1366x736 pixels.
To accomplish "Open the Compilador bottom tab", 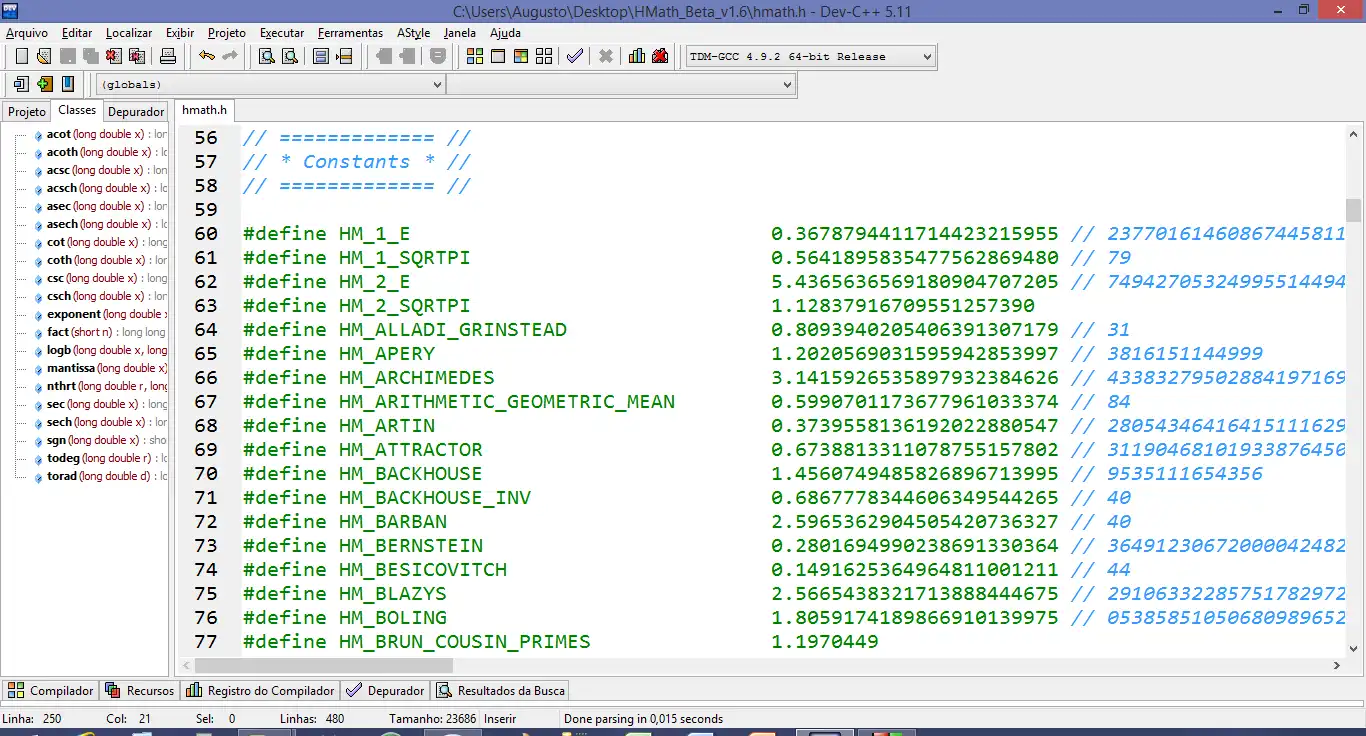I will point(51,690).
